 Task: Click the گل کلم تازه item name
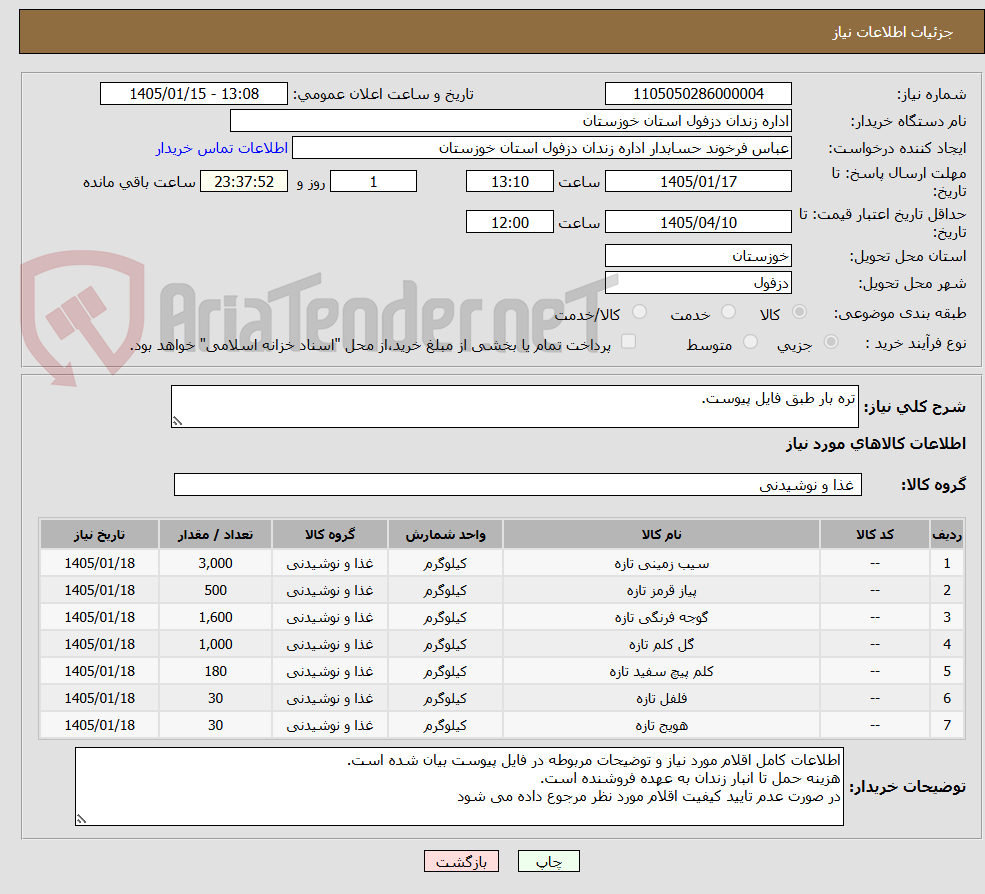click(x=661, y=645)
